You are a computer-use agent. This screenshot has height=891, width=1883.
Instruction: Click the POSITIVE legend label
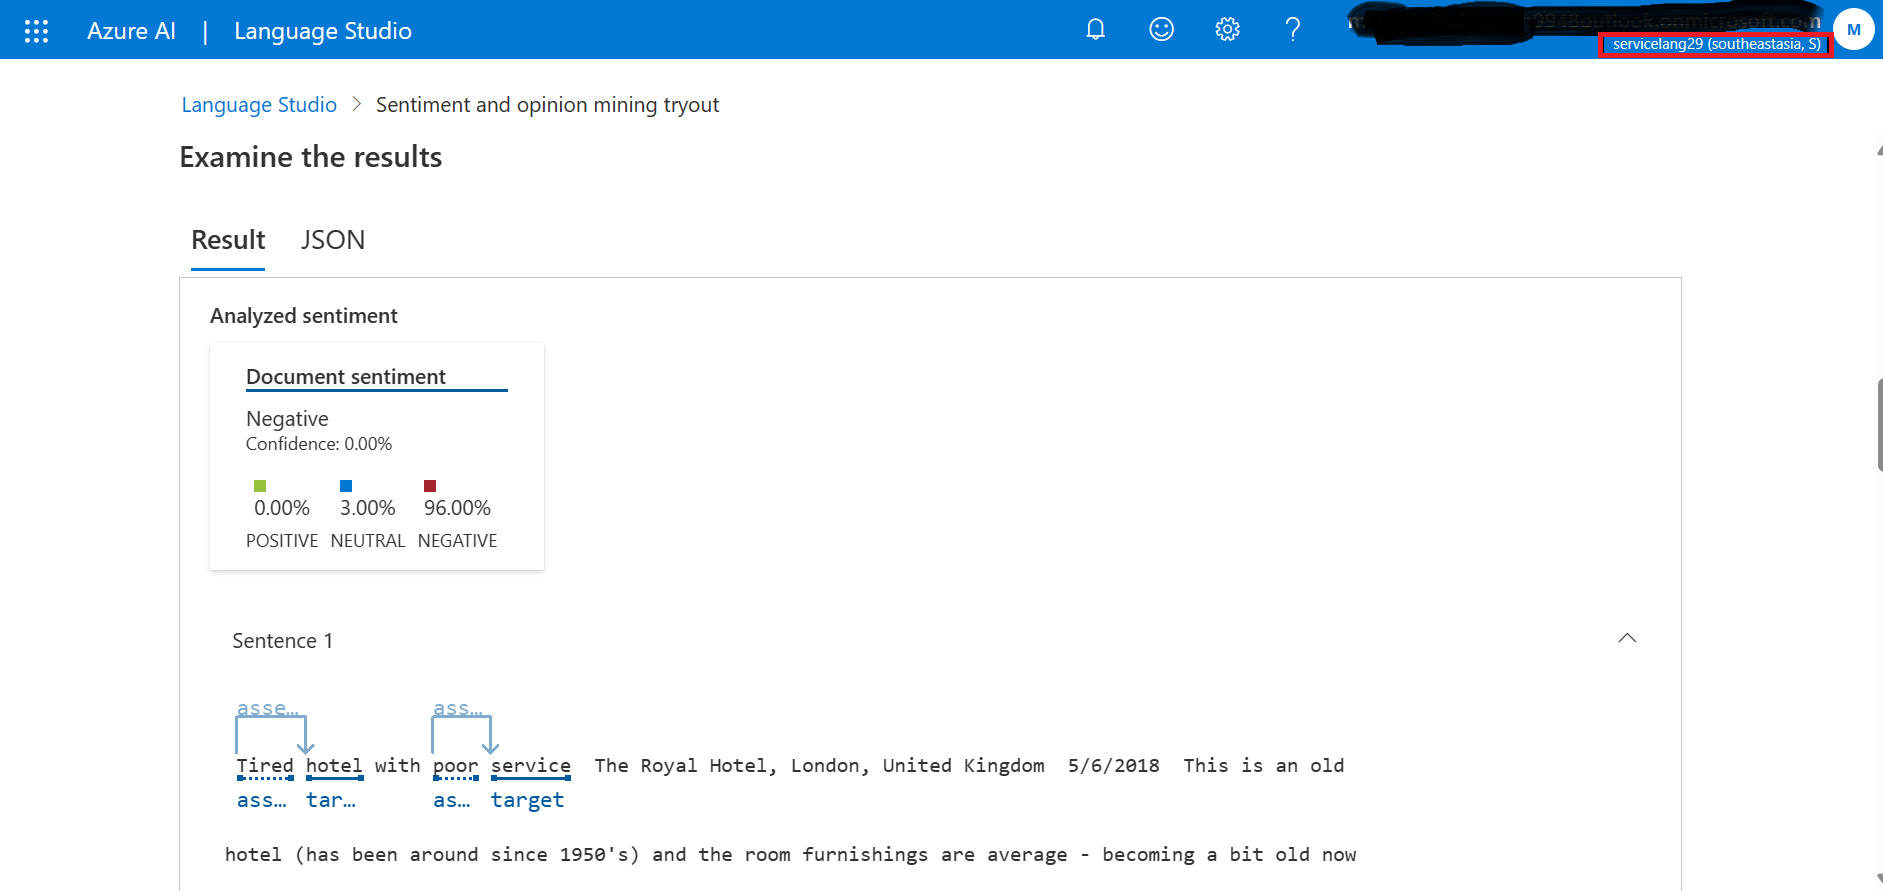[x=282, y=541]
